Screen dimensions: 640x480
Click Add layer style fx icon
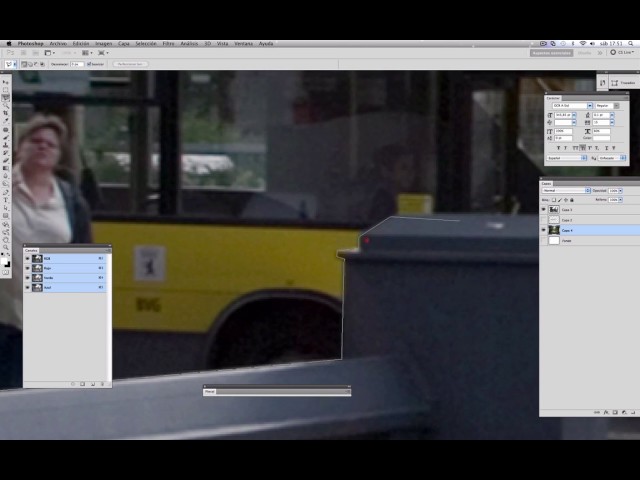pyautogui.click(x=606, y=412)
